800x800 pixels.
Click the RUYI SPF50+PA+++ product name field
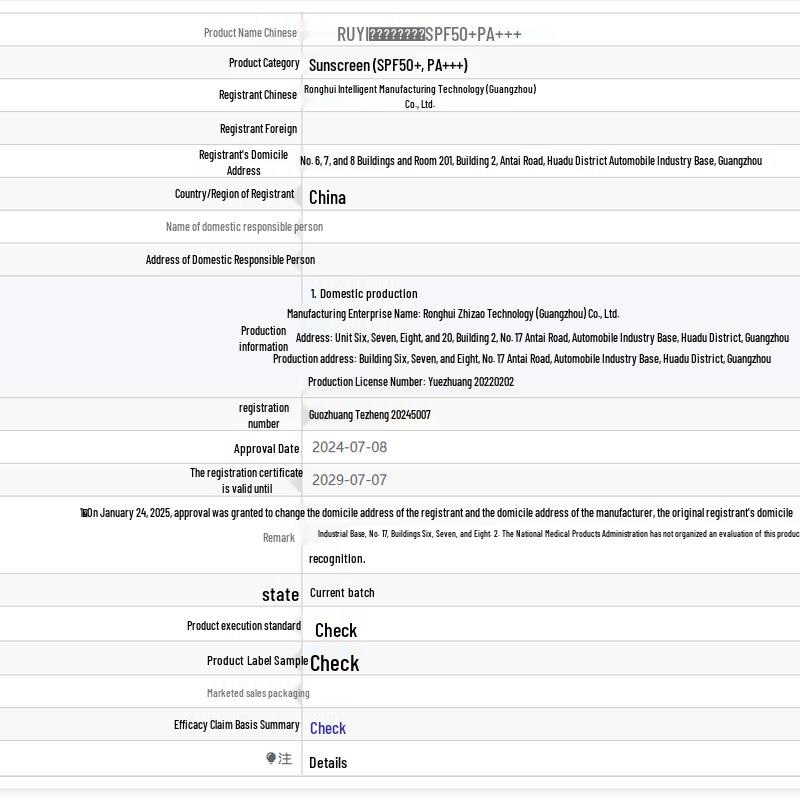click(x=429, y=34)
